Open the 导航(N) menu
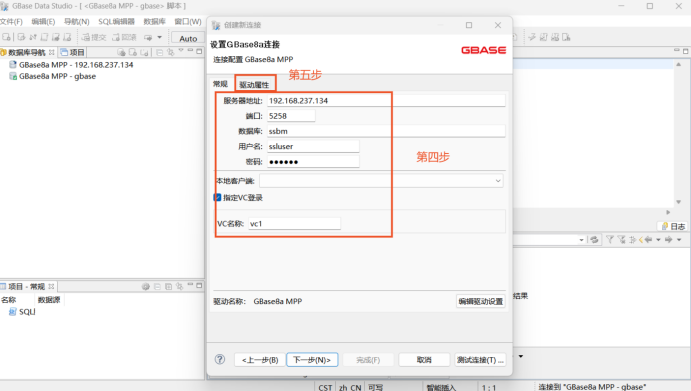The width and height of the screenshot is (691, 391). (x=77, y=22)
